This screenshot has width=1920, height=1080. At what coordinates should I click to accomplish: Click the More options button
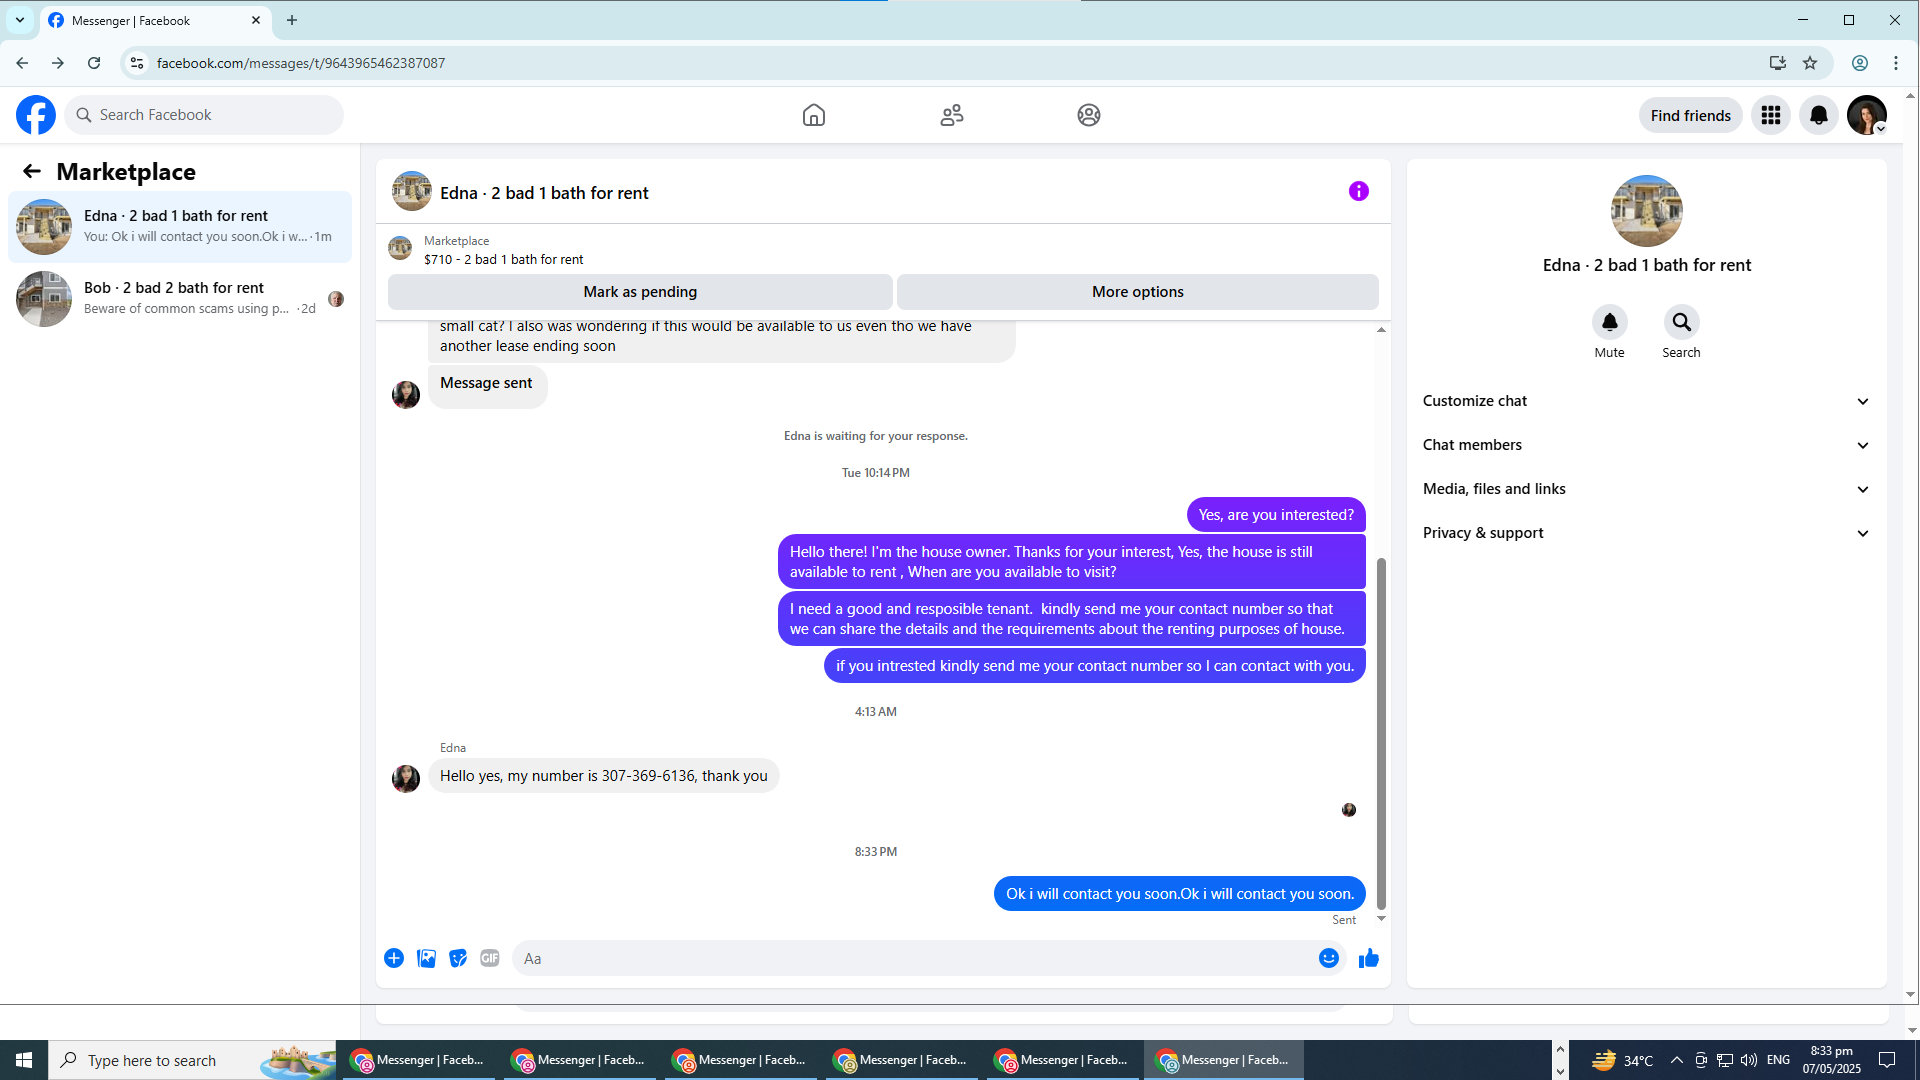point(1137,292)
